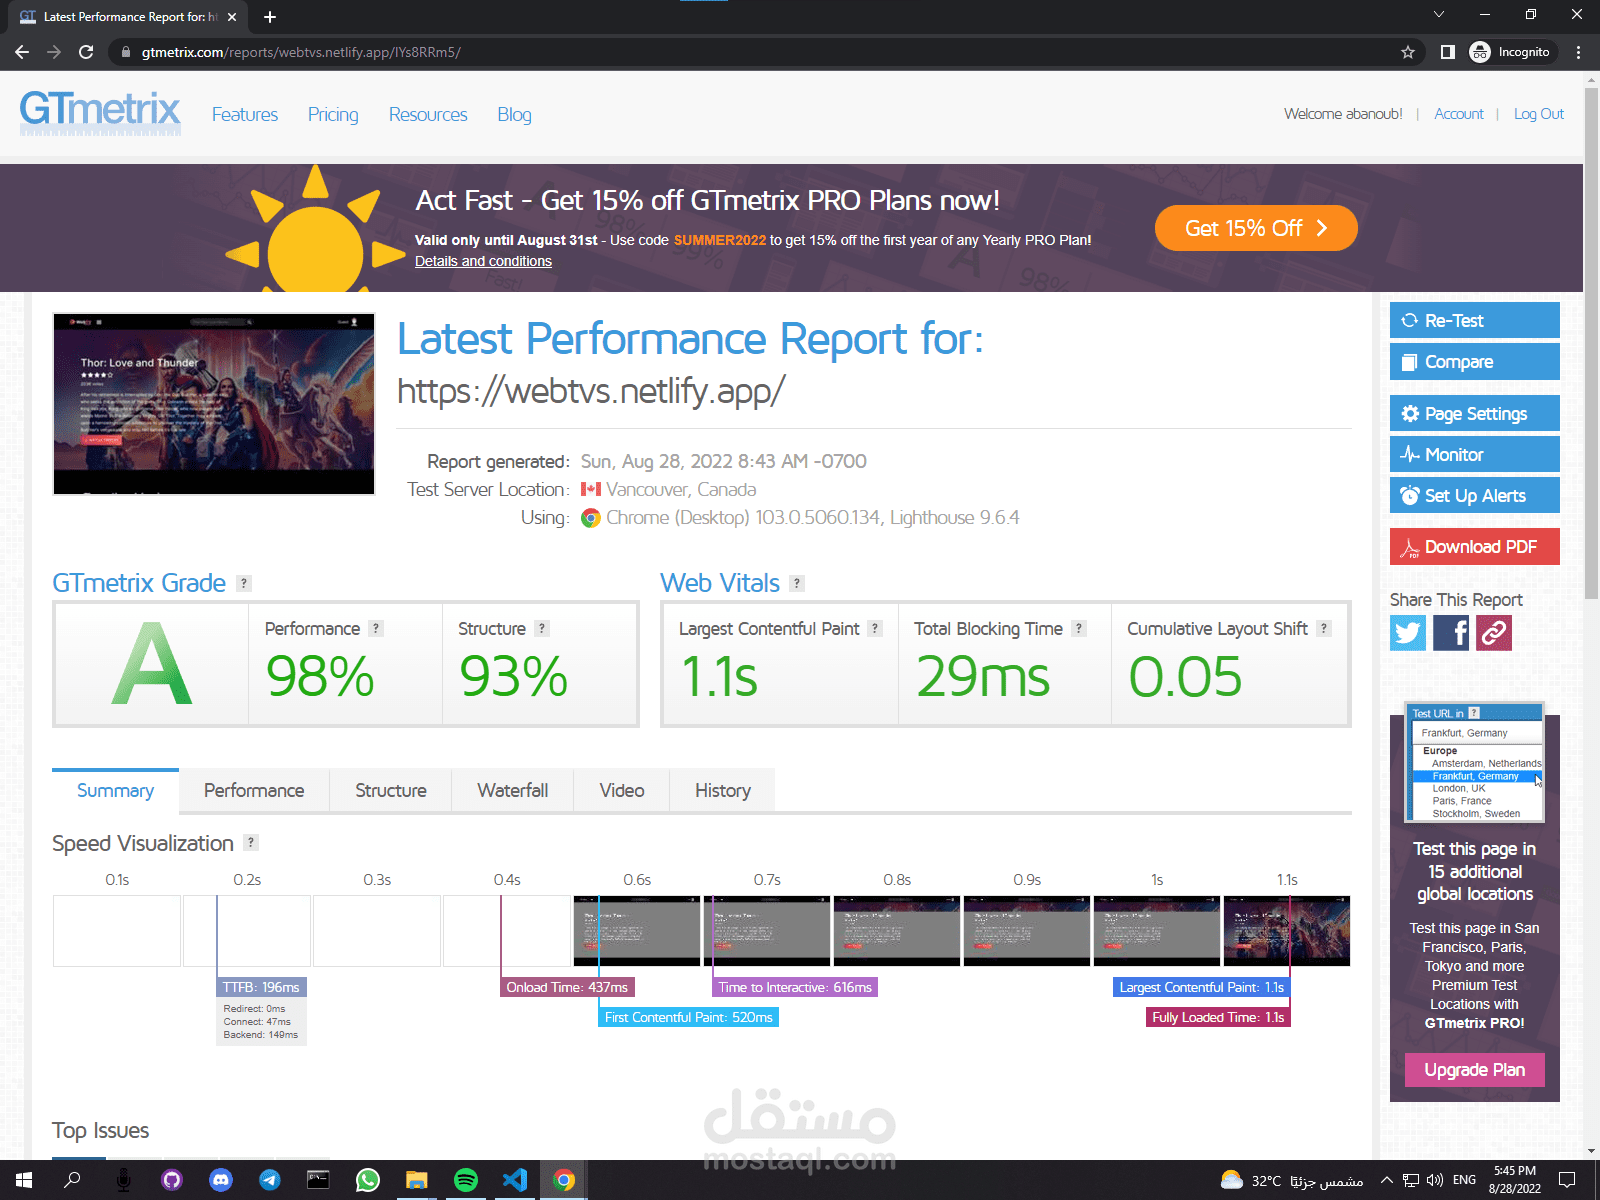Click First Contentful Paint 520ms marker
The width and height of the screenshot is (1600, 1200).
coord(689,1017)
